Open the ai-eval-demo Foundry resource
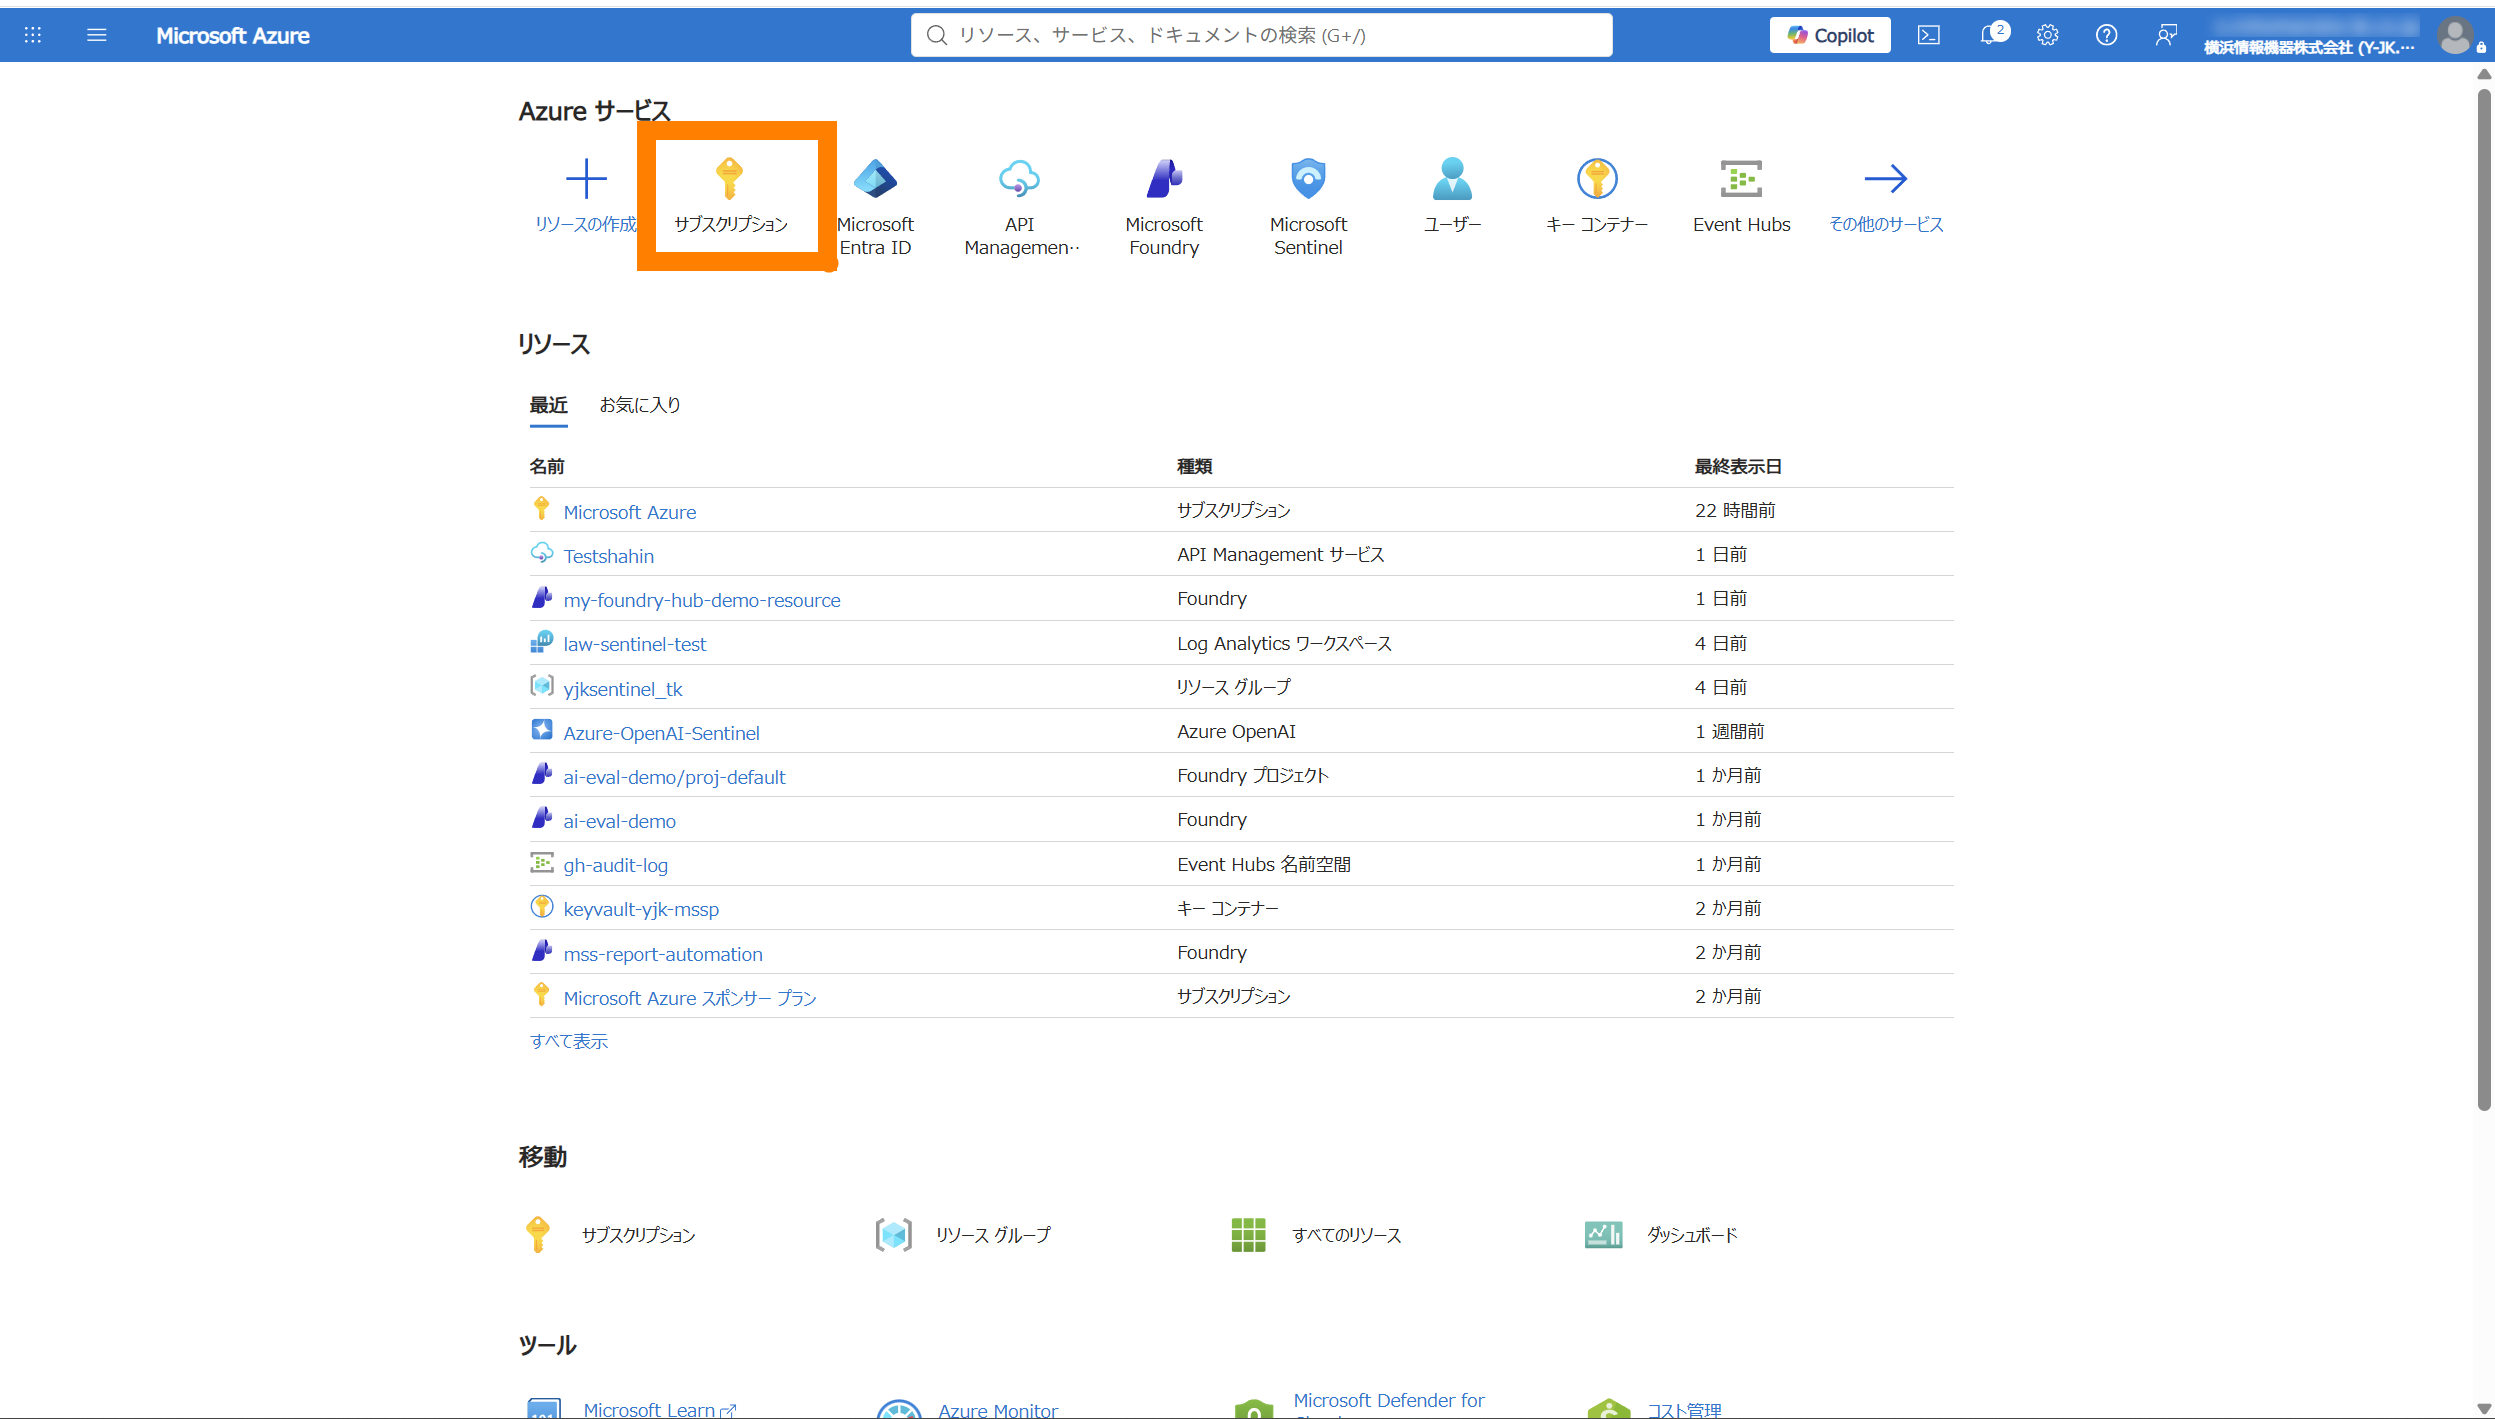Image resolution: width=2495 pixels, height=1419 pixels. 619,821
